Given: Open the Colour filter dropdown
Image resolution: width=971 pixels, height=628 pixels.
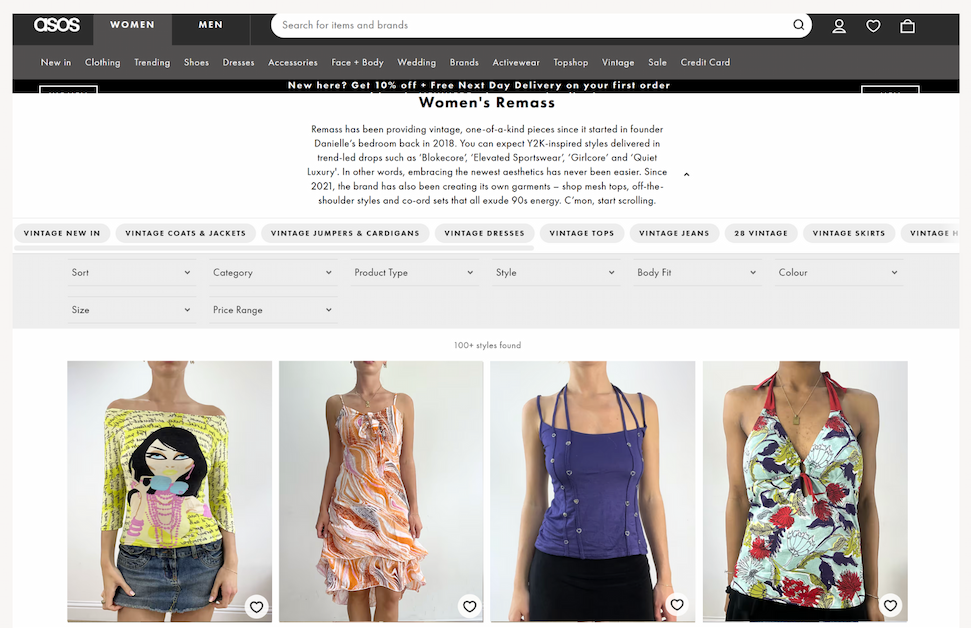Looking at the screenshot, I should [838, 273].
